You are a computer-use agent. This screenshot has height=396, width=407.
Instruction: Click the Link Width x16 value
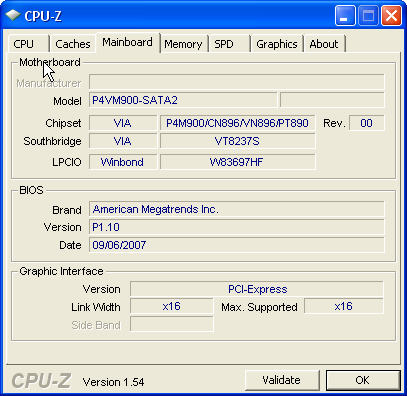coord(171,306)
